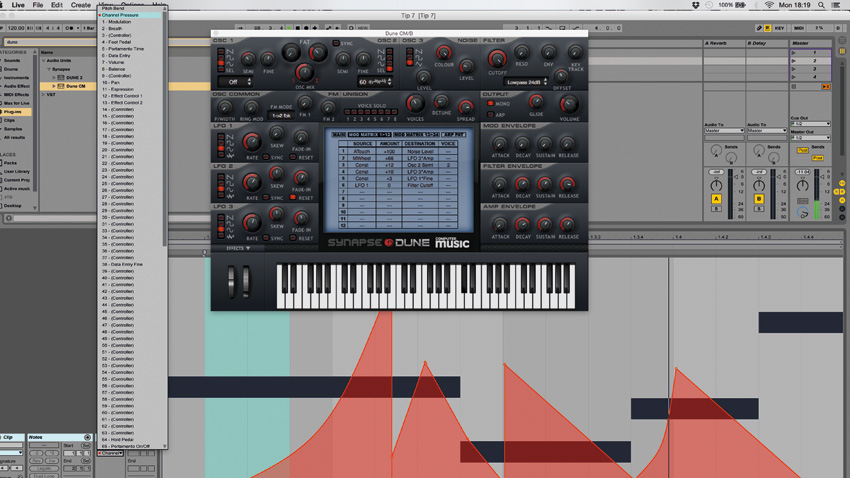Solo return track A
The image size is (850, 478).
(716, 209)
